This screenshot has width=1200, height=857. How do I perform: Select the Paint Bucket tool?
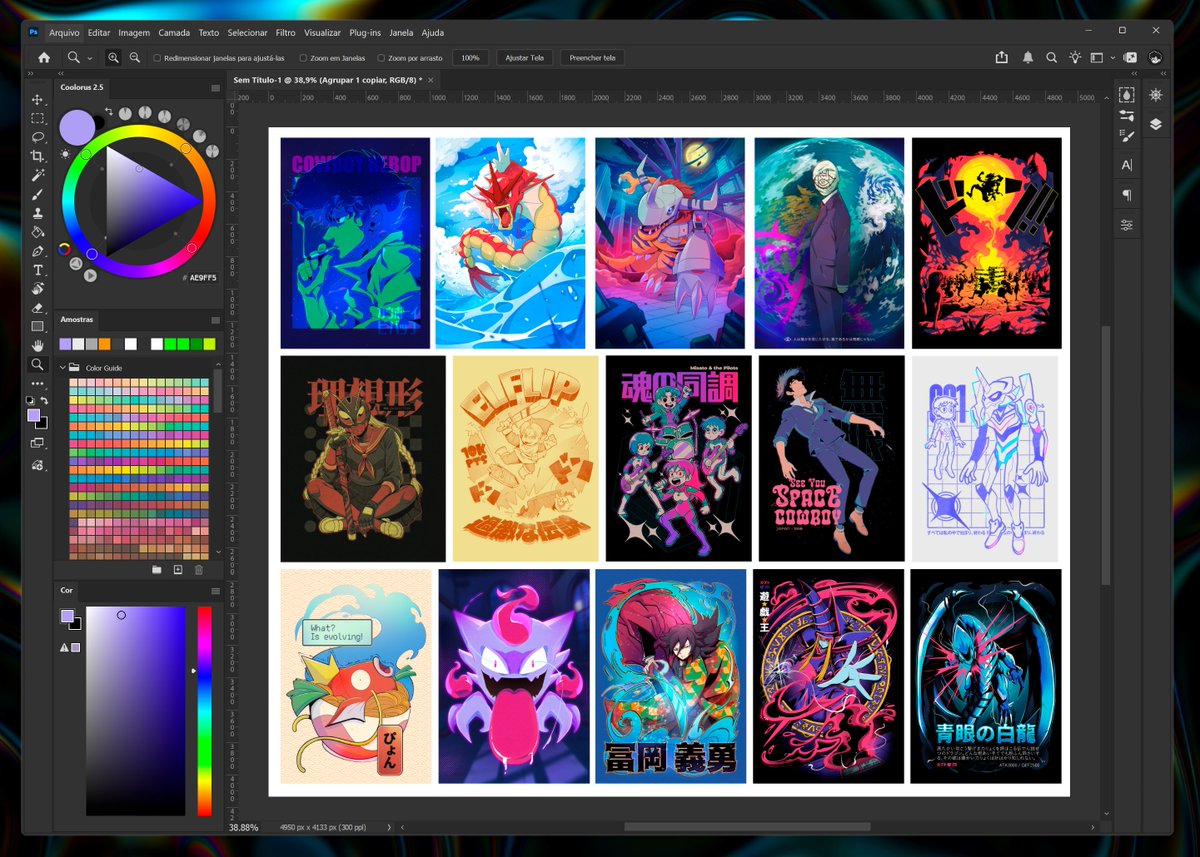37,232
